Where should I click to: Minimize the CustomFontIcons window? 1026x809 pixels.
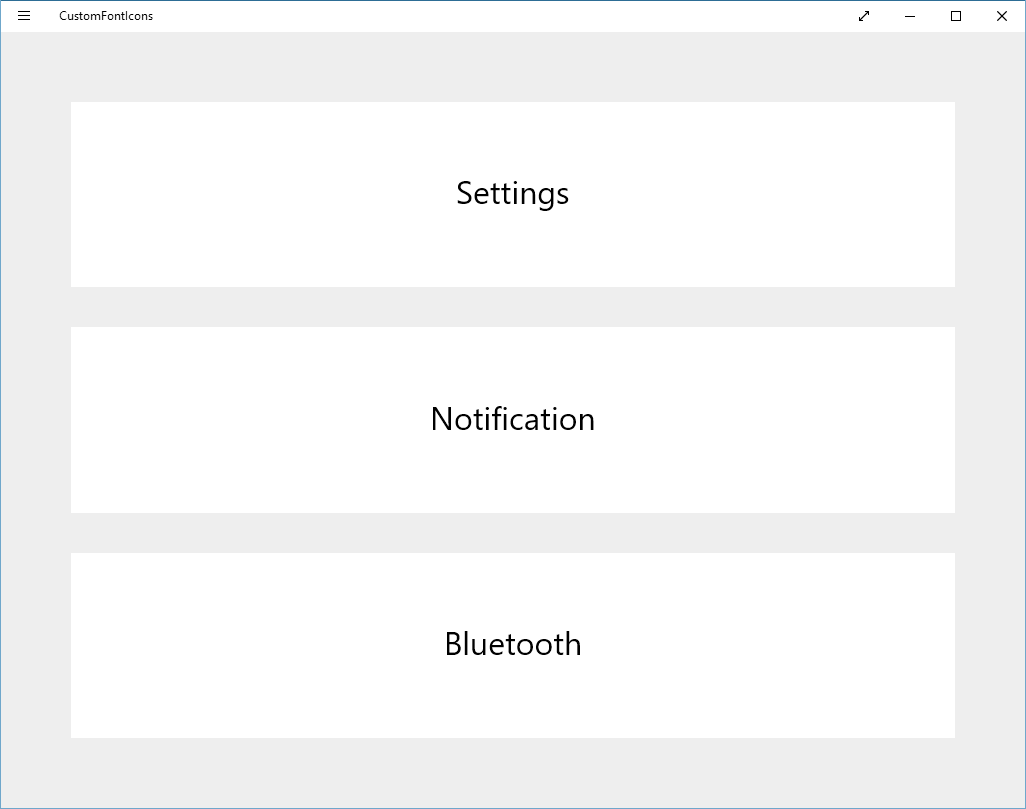pos(910,16)
